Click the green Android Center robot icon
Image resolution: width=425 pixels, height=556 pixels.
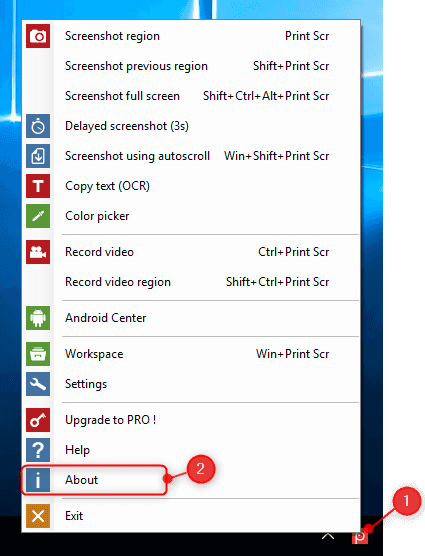(38, 318)
